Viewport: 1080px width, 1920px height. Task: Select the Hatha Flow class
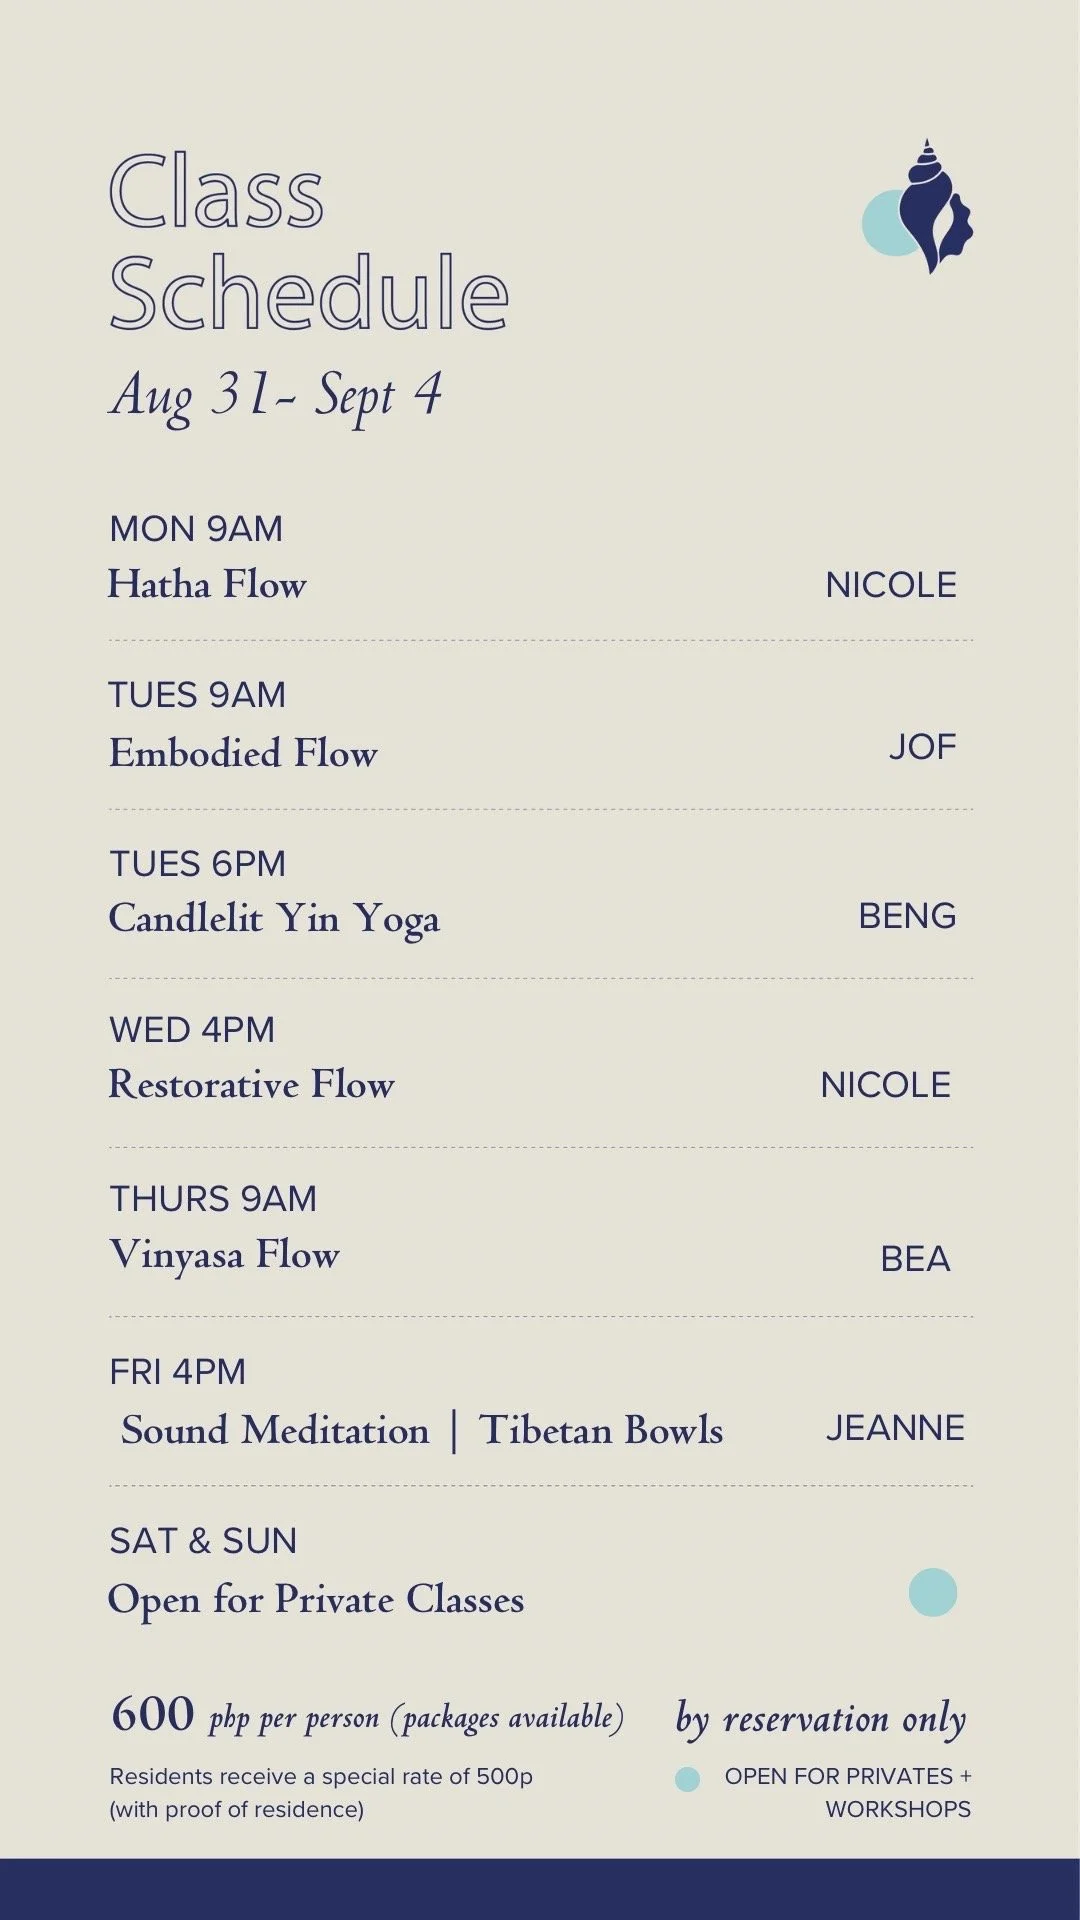coord(207,584)
